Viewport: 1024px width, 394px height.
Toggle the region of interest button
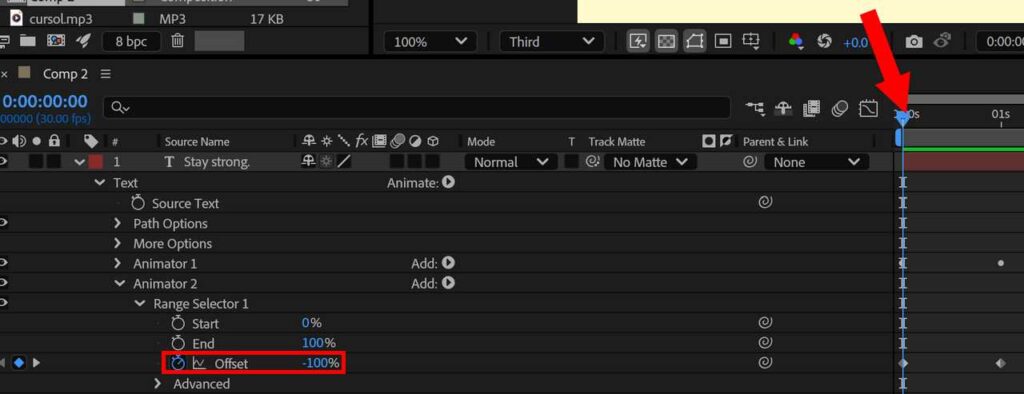[x=723, y=42]
